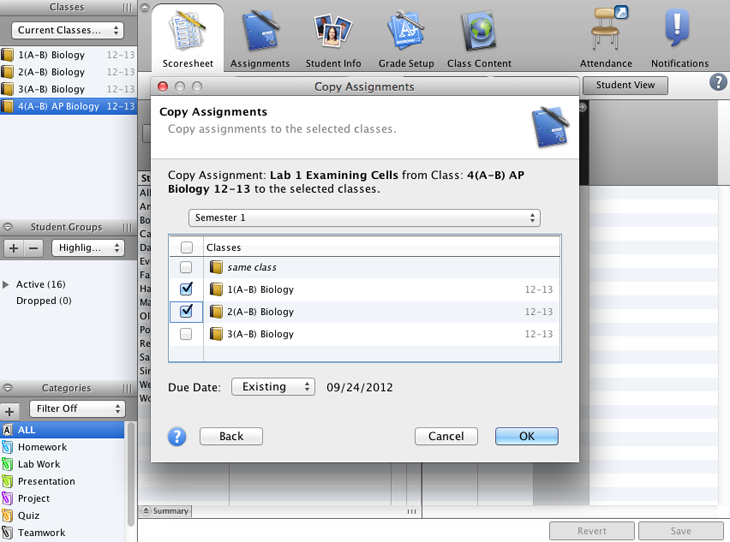The width and height of the screenshot is (730, 542).
Task: Add a new category with plus icon
Action: coord(10,410)
